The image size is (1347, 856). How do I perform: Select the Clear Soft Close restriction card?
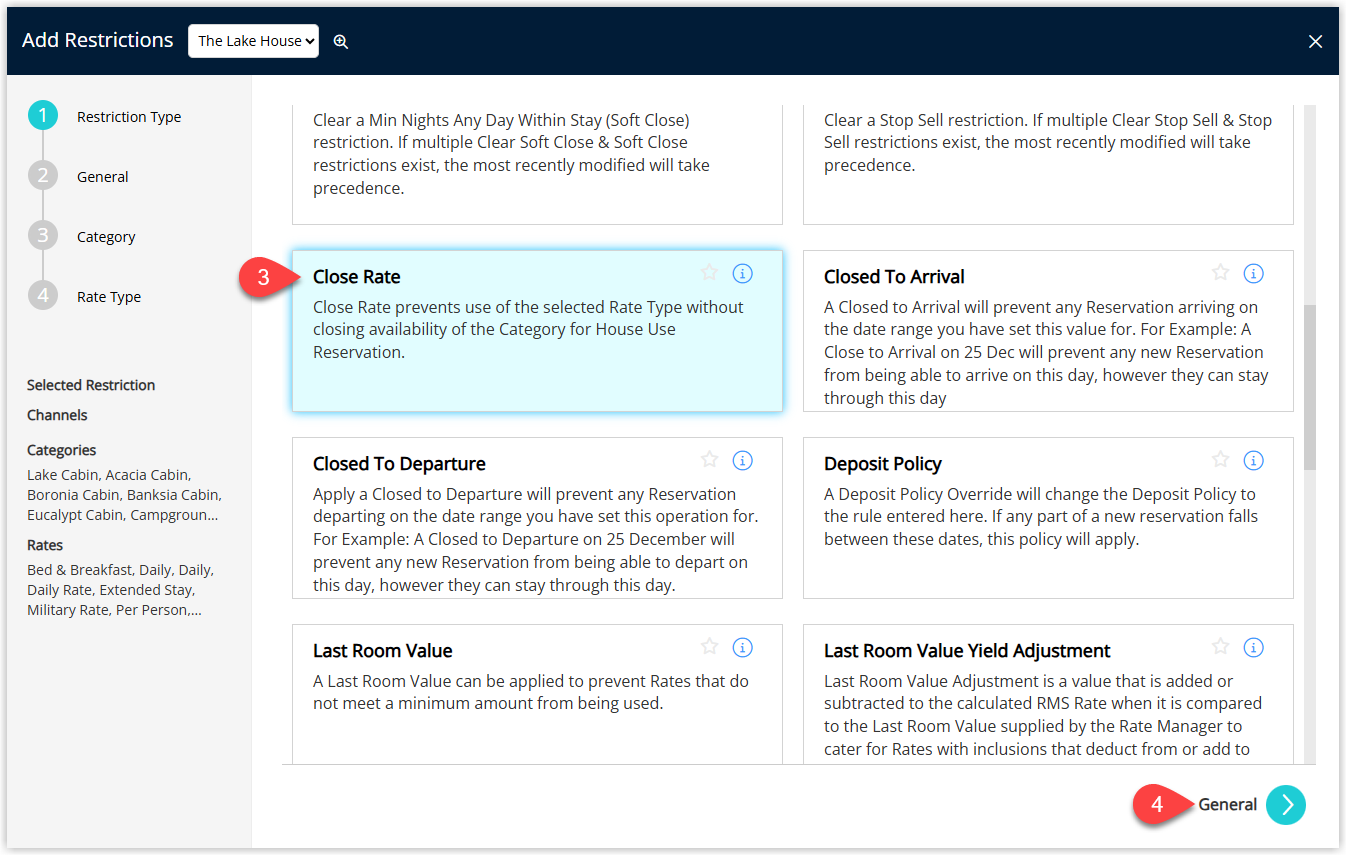537,164
